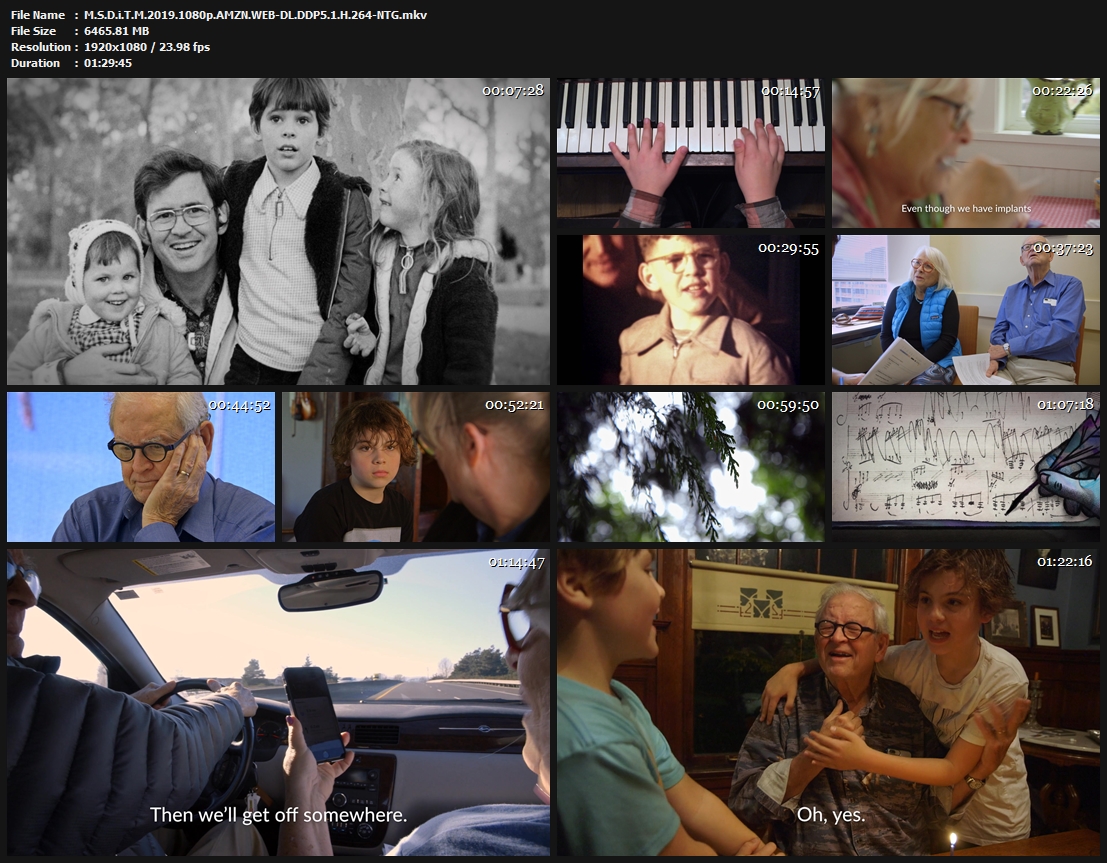Open the curly-haired boy in black shirt frame
The image size is (1107, 863).
click(x=415, y=467)
